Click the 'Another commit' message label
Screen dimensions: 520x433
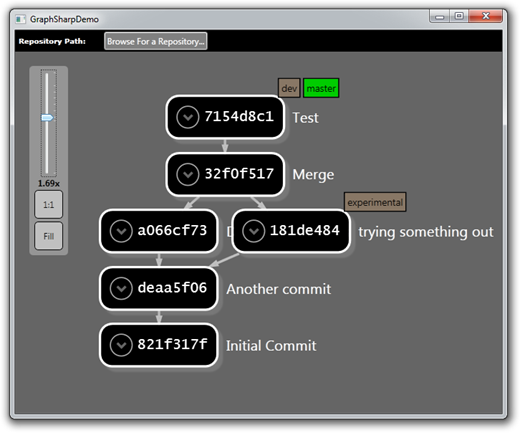[279, 289]
